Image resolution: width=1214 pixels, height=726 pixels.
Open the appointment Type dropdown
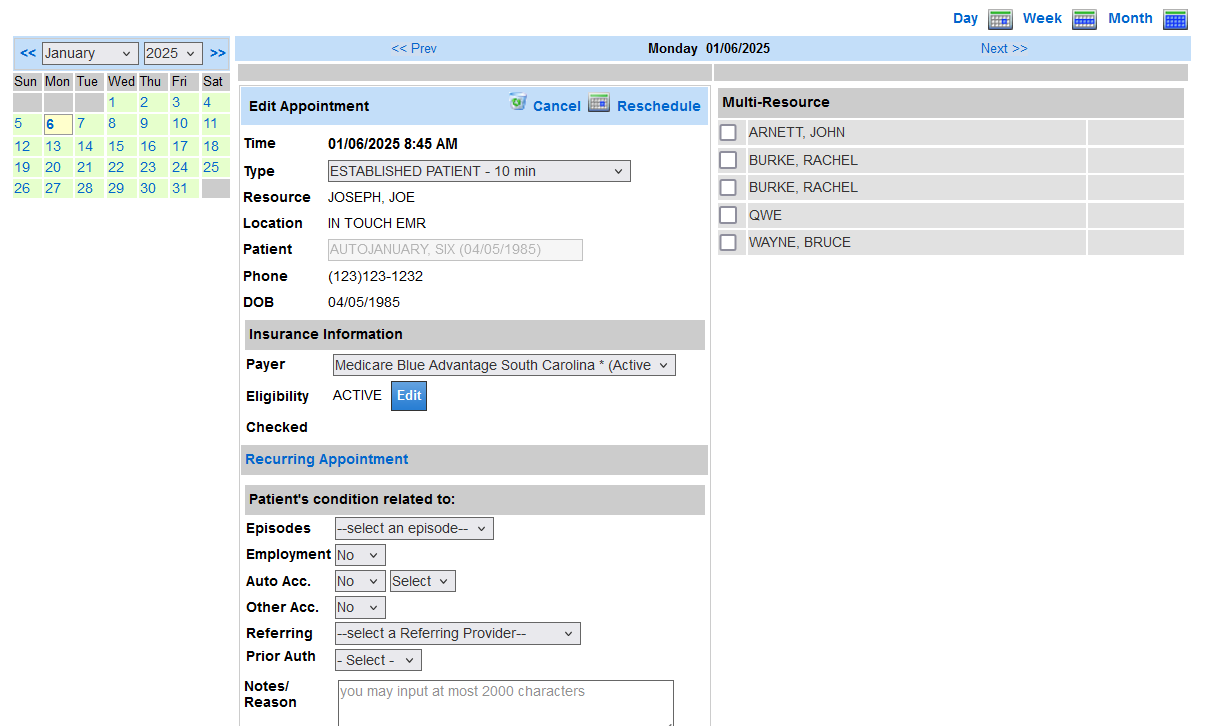coord(479,171)
